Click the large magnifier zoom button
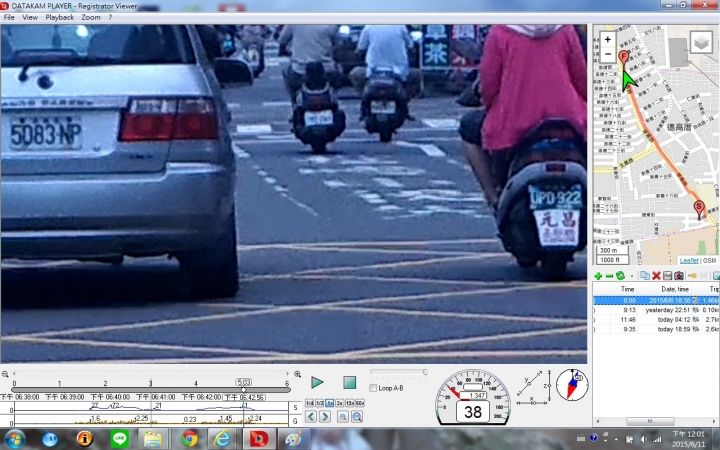 point(357,416)
